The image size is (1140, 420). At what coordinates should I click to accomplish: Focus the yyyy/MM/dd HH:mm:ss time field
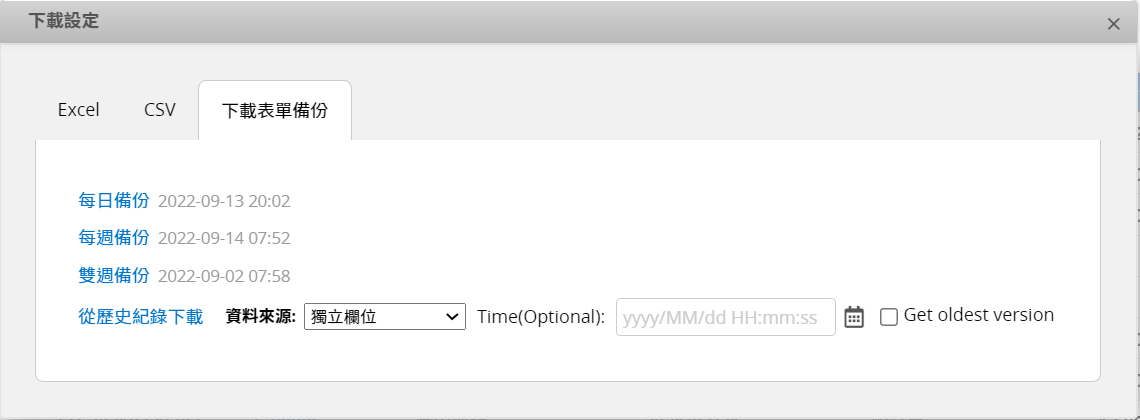coord(726,317)
